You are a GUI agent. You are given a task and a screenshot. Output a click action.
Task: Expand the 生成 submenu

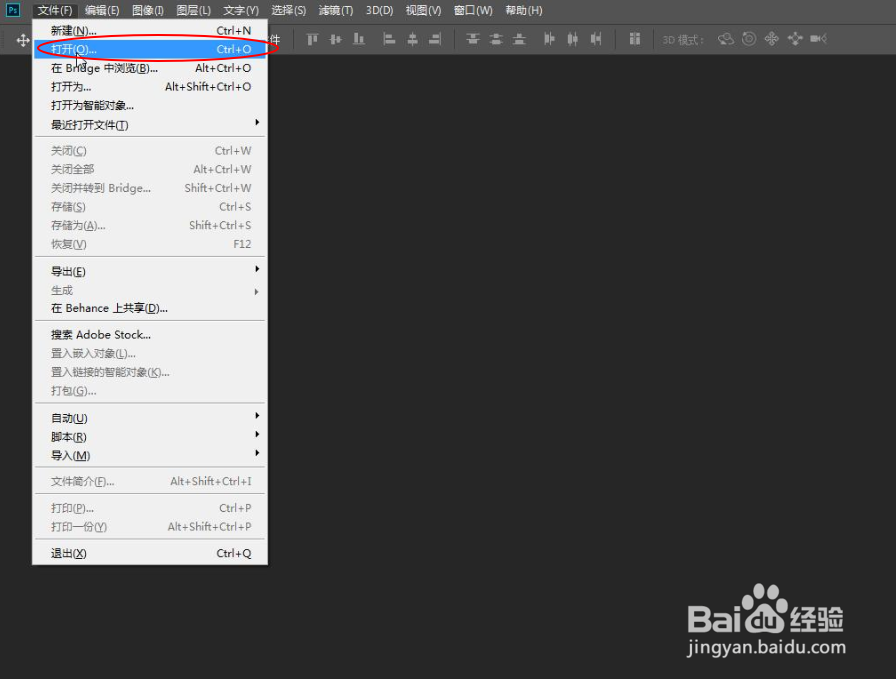coord(150,290)
